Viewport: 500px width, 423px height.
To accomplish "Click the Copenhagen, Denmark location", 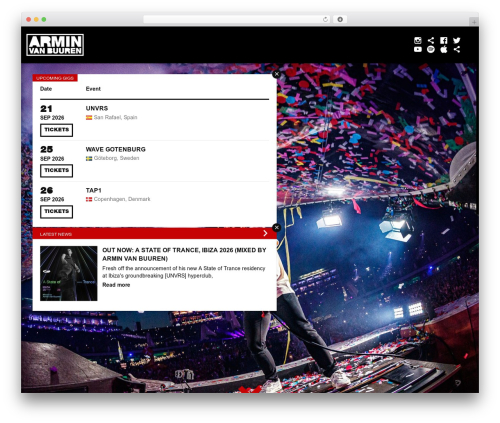I will click(x=122, y=199).
